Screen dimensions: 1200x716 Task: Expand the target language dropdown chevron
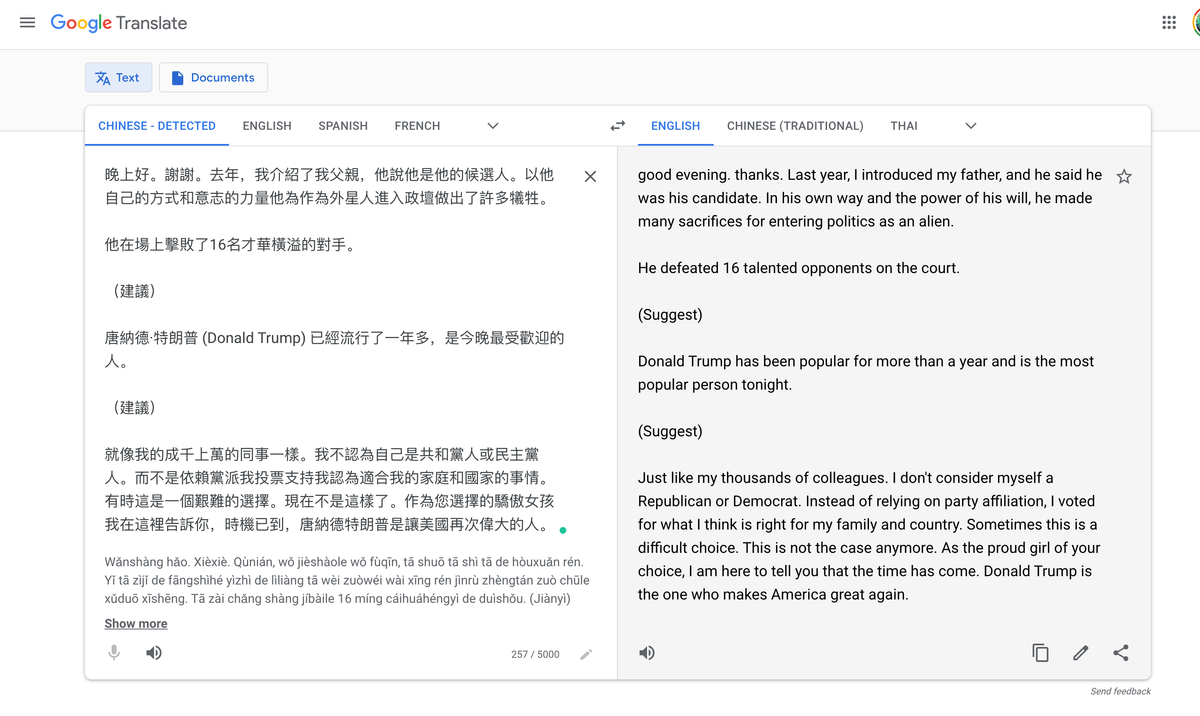(970, 125)
